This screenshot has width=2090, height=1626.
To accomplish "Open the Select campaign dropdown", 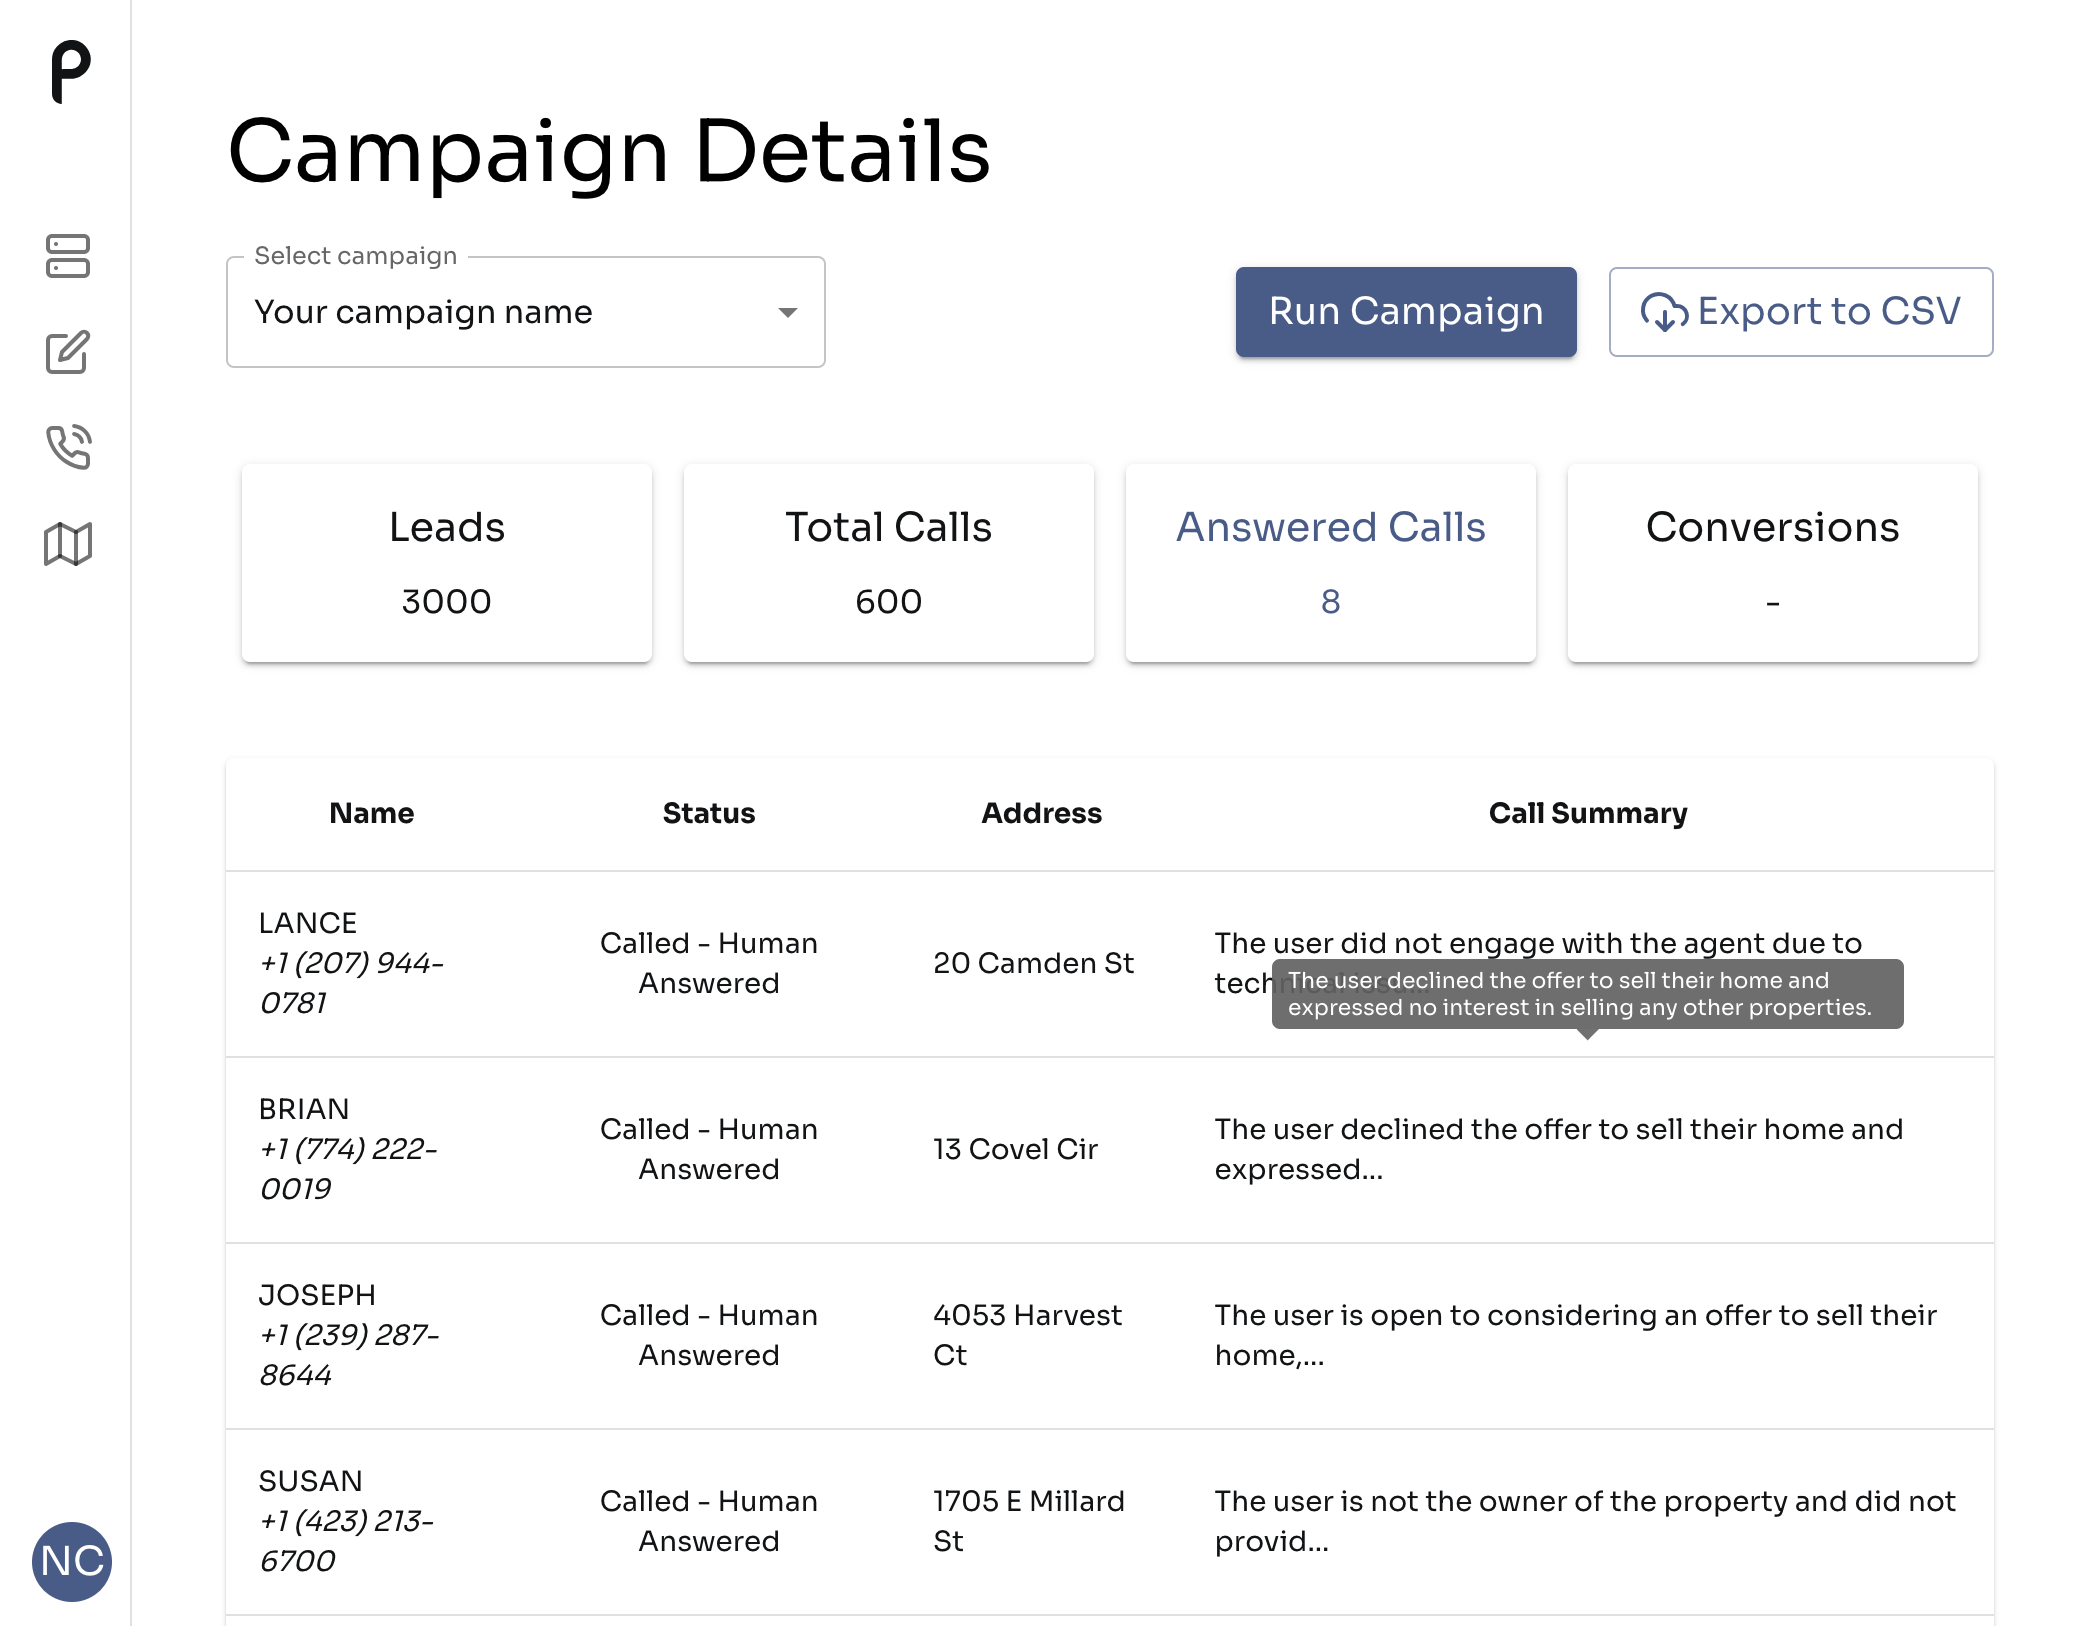I will 526,312.
